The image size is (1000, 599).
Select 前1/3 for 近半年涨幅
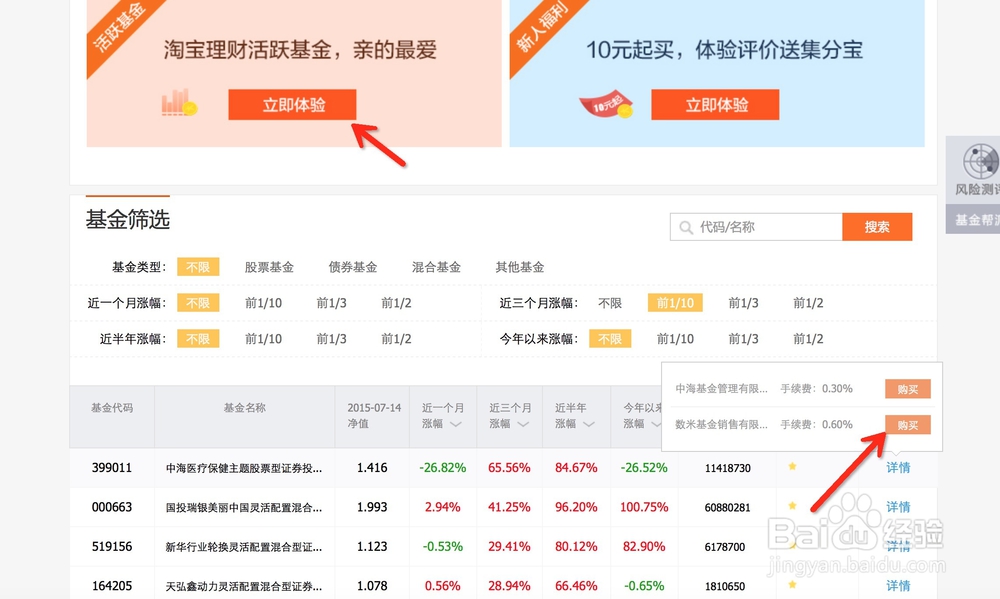[x=332, y=338]
